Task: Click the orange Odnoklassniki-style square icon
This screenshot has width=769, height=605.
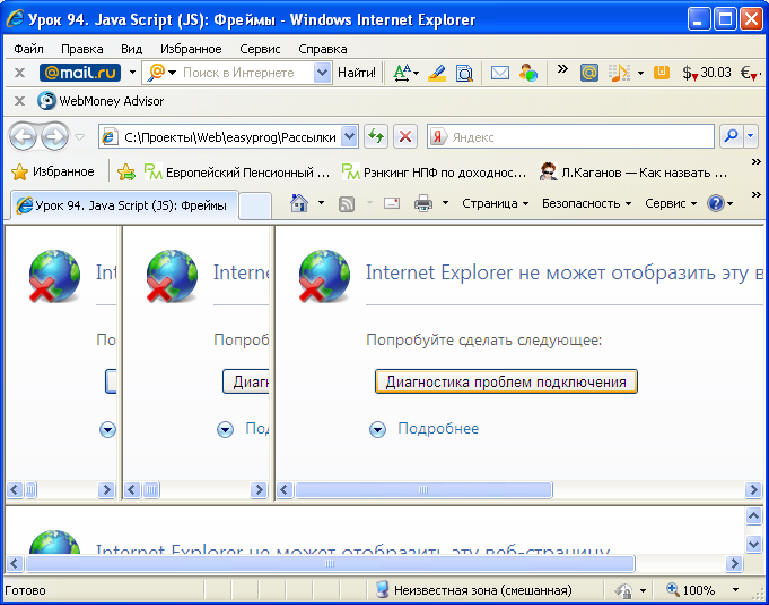Action: pyautogui.click(x=662, y=73)
